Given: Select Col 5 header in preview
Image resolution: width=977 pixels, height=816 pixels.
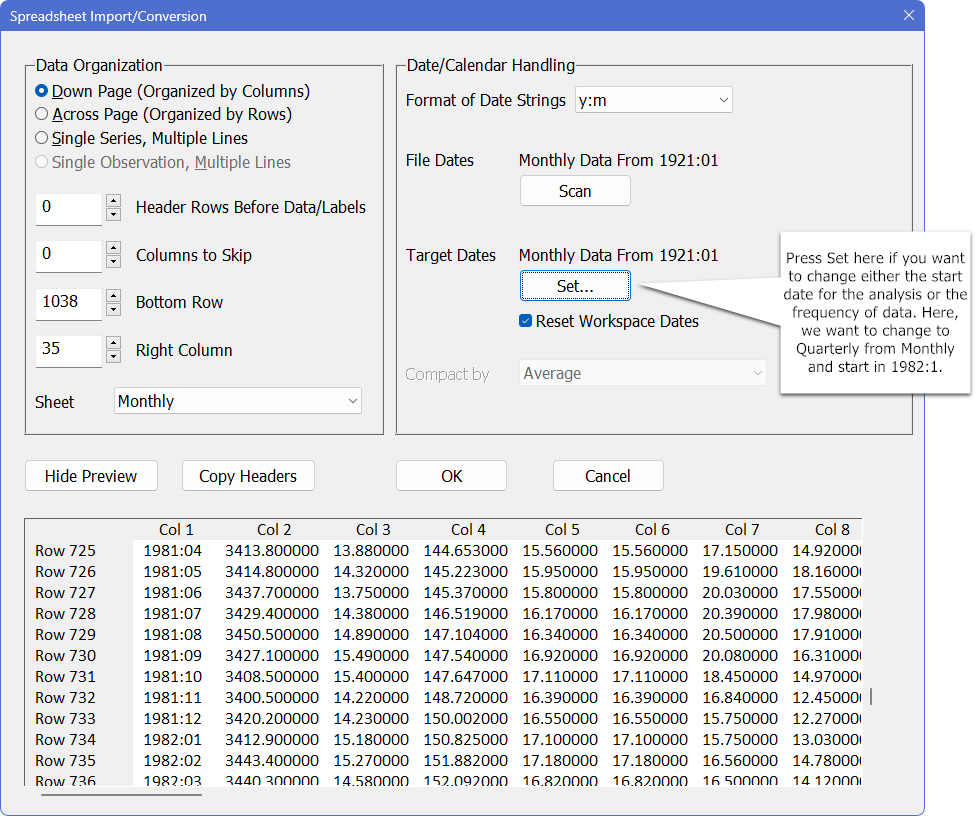Looking at the screenshot, I should (562, 529).
